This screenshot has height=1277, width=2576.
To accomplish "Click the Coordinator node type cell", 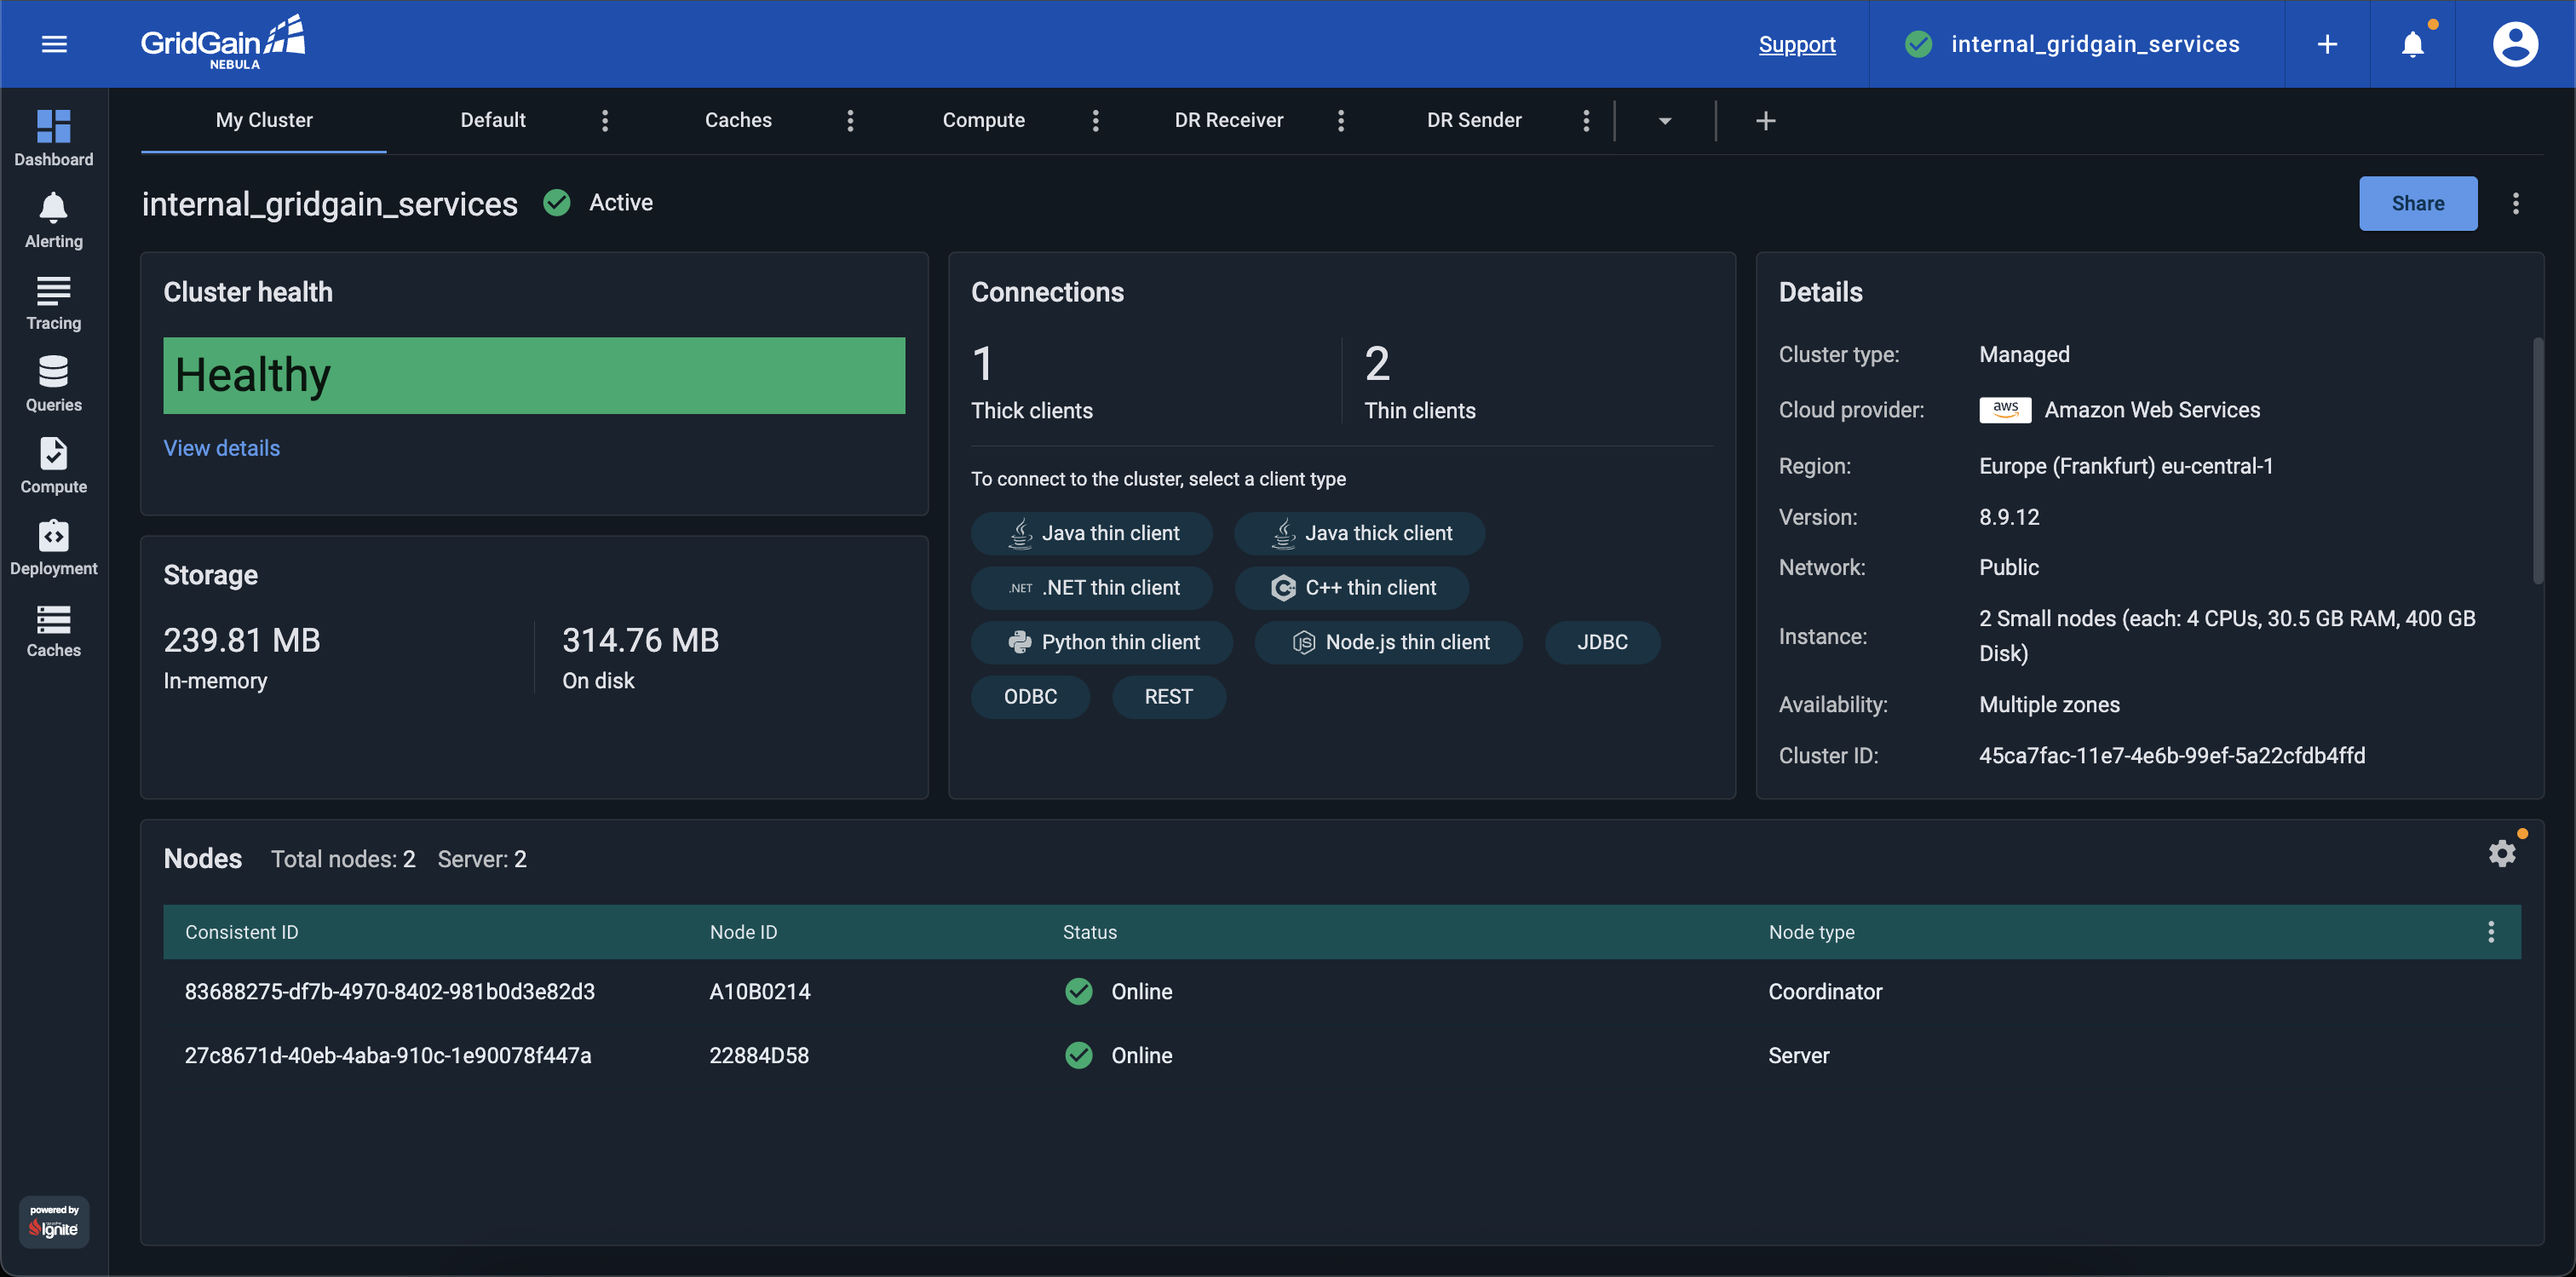I will tap(1825, 991).
